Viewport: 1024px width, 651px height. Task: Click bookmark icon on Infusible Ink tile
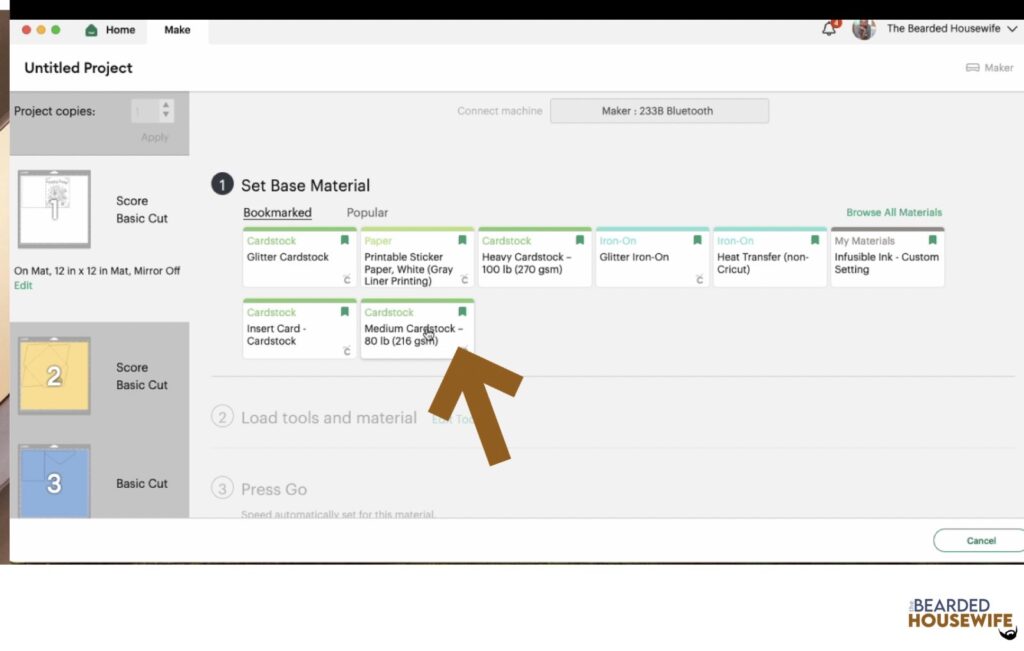pos(932,241)
